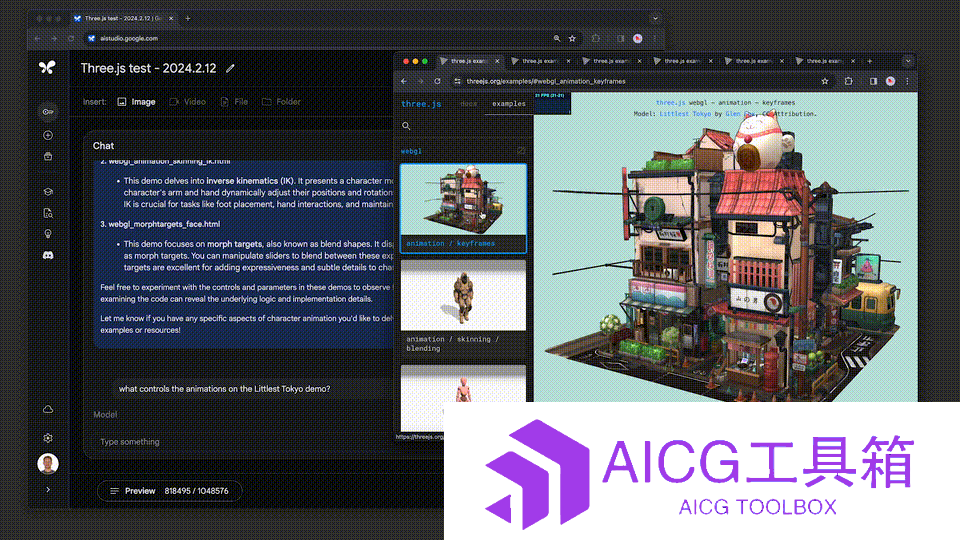
Task: Open new tab in AI Studio browser window
Action: [187, 18]
